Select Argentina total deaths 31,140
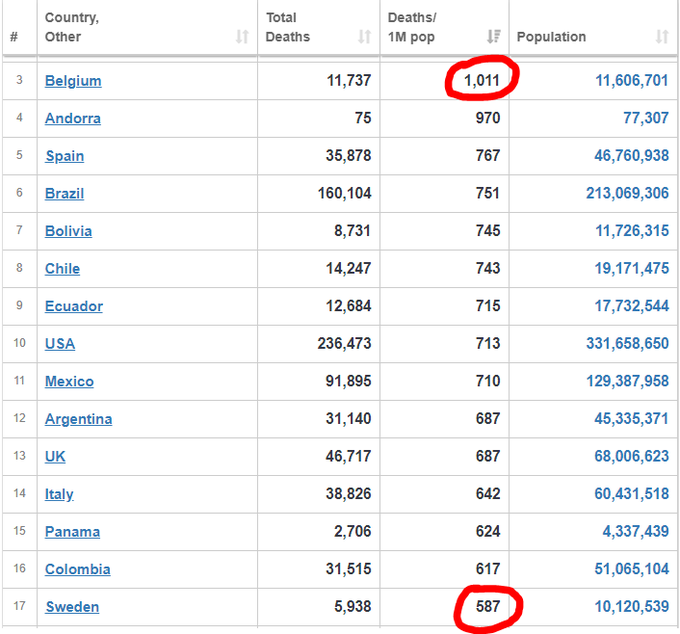The image size is (680, 634). coord(349,419)
